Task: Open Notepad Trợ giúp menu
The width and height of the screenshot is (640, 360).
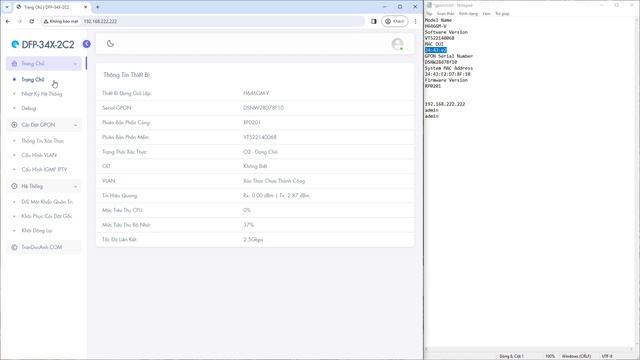Action: (502, 13)
